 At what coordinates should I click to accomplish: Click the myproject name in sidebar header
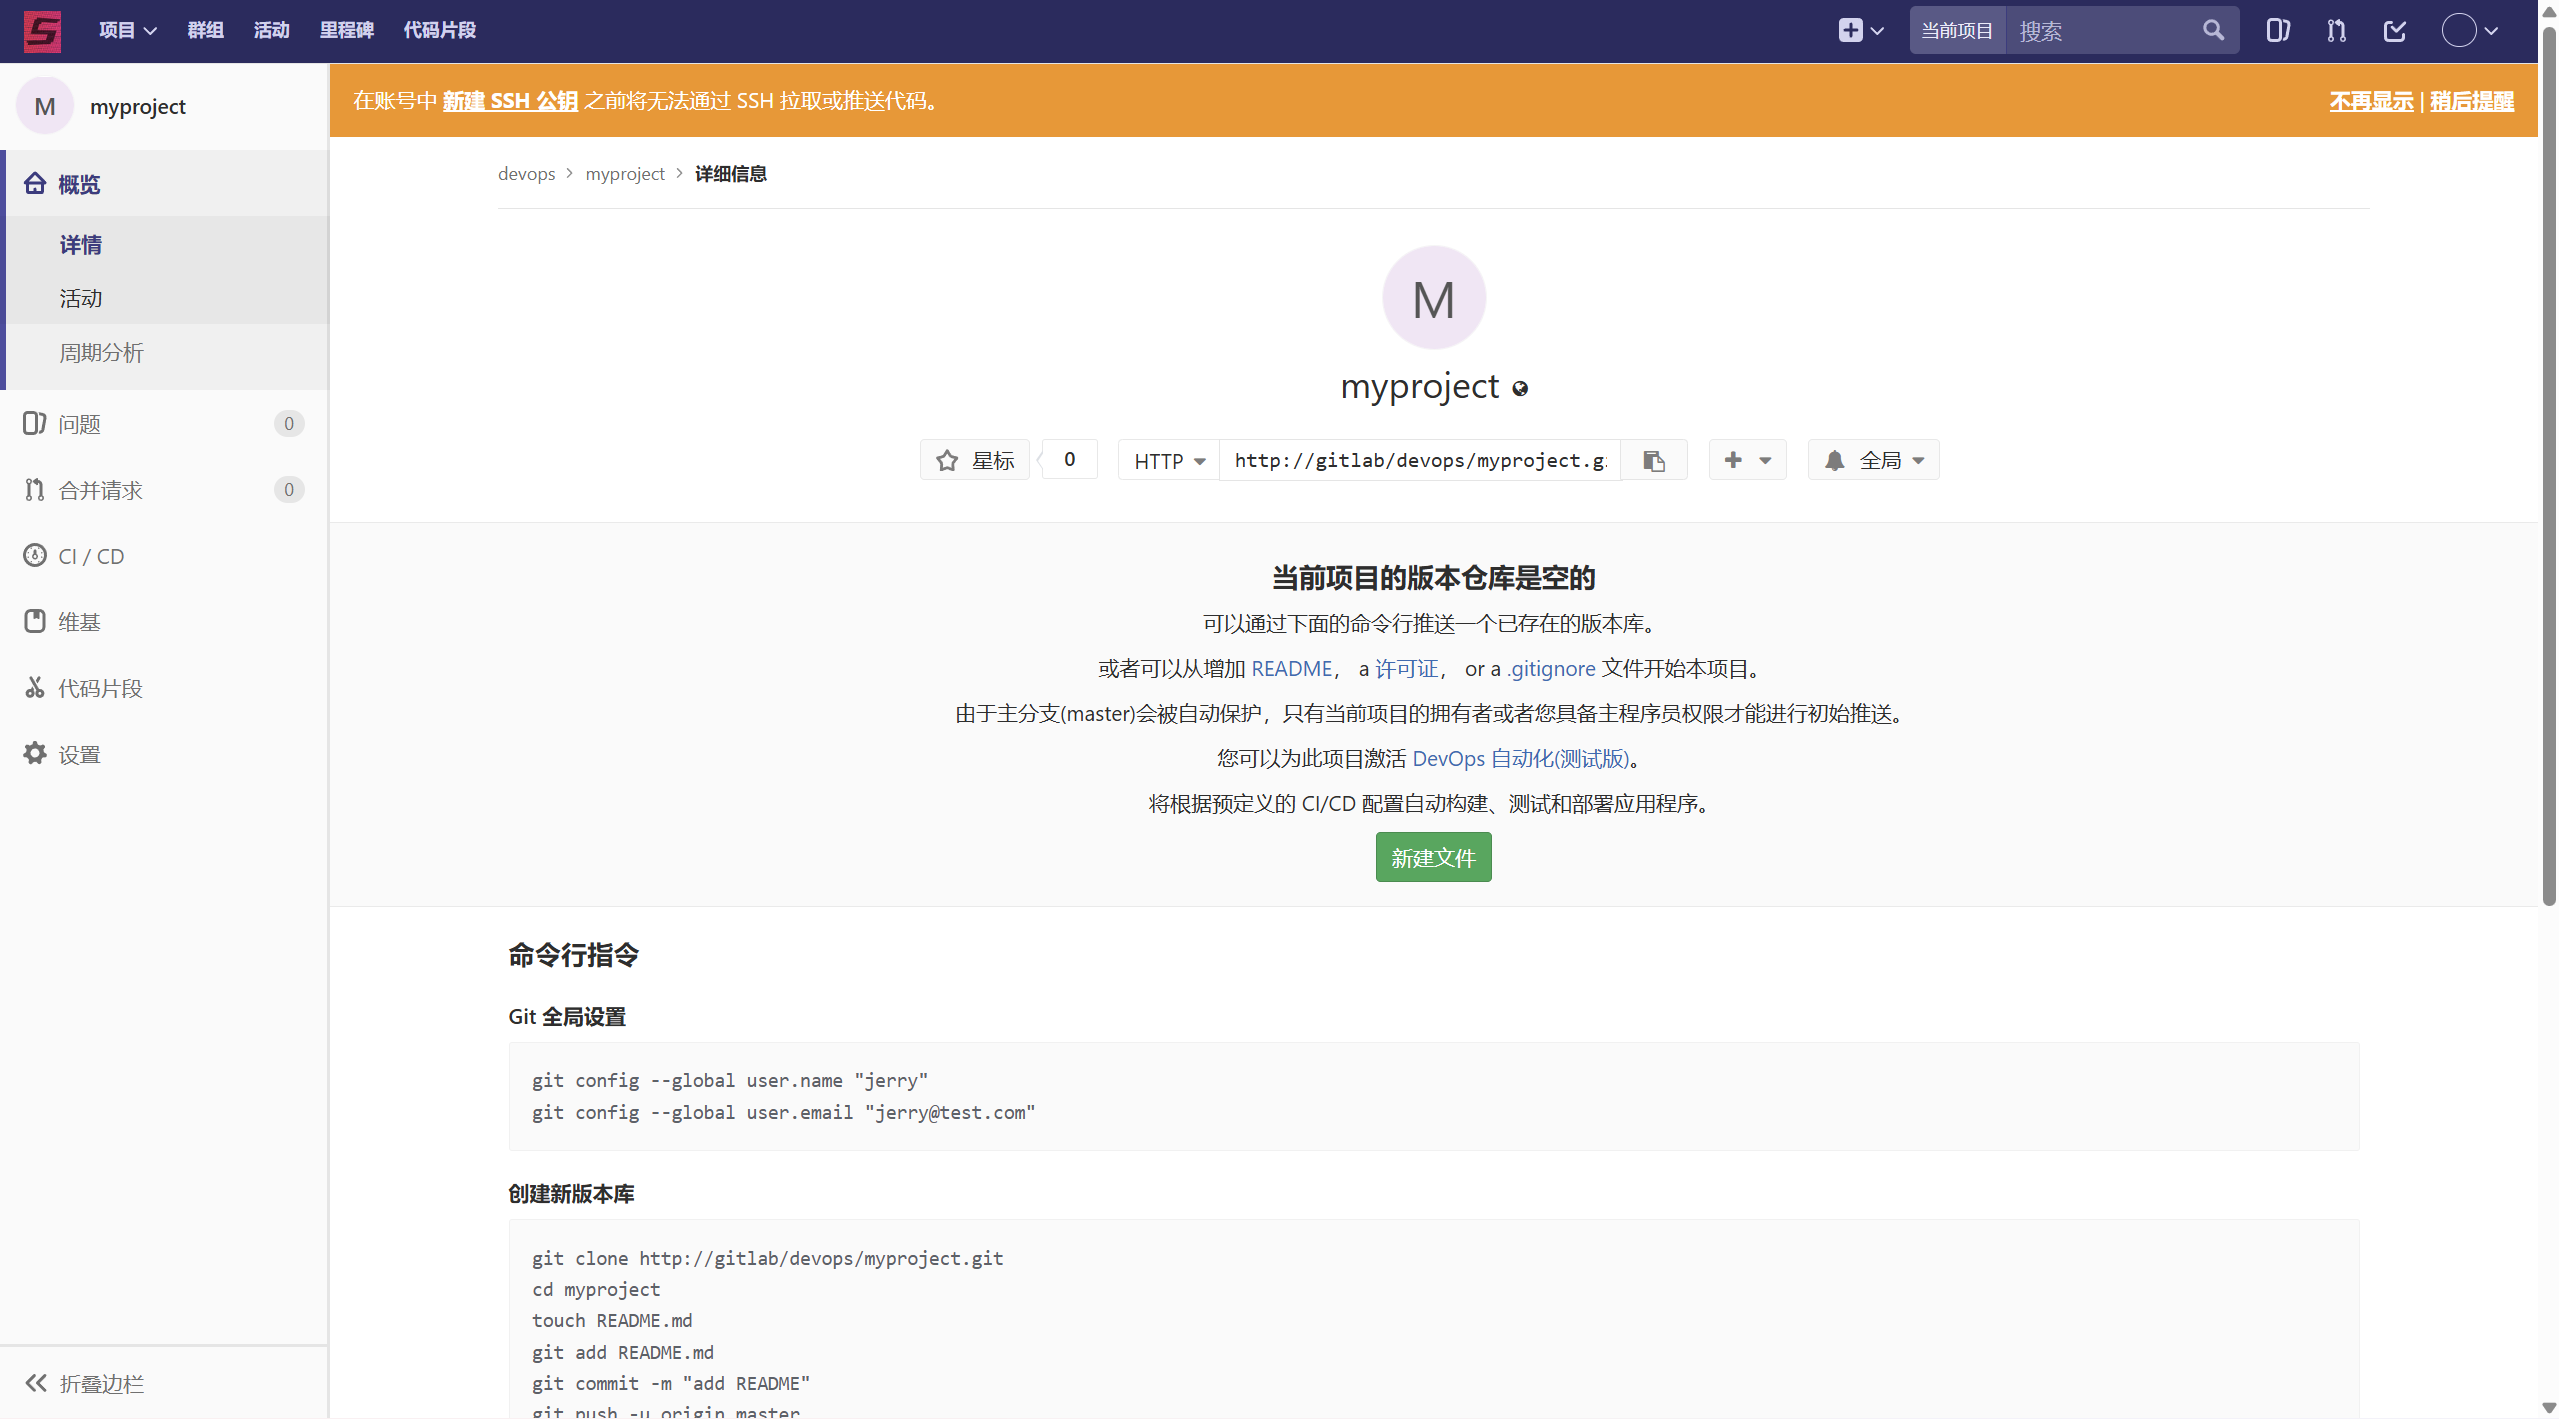pos(138,106)
